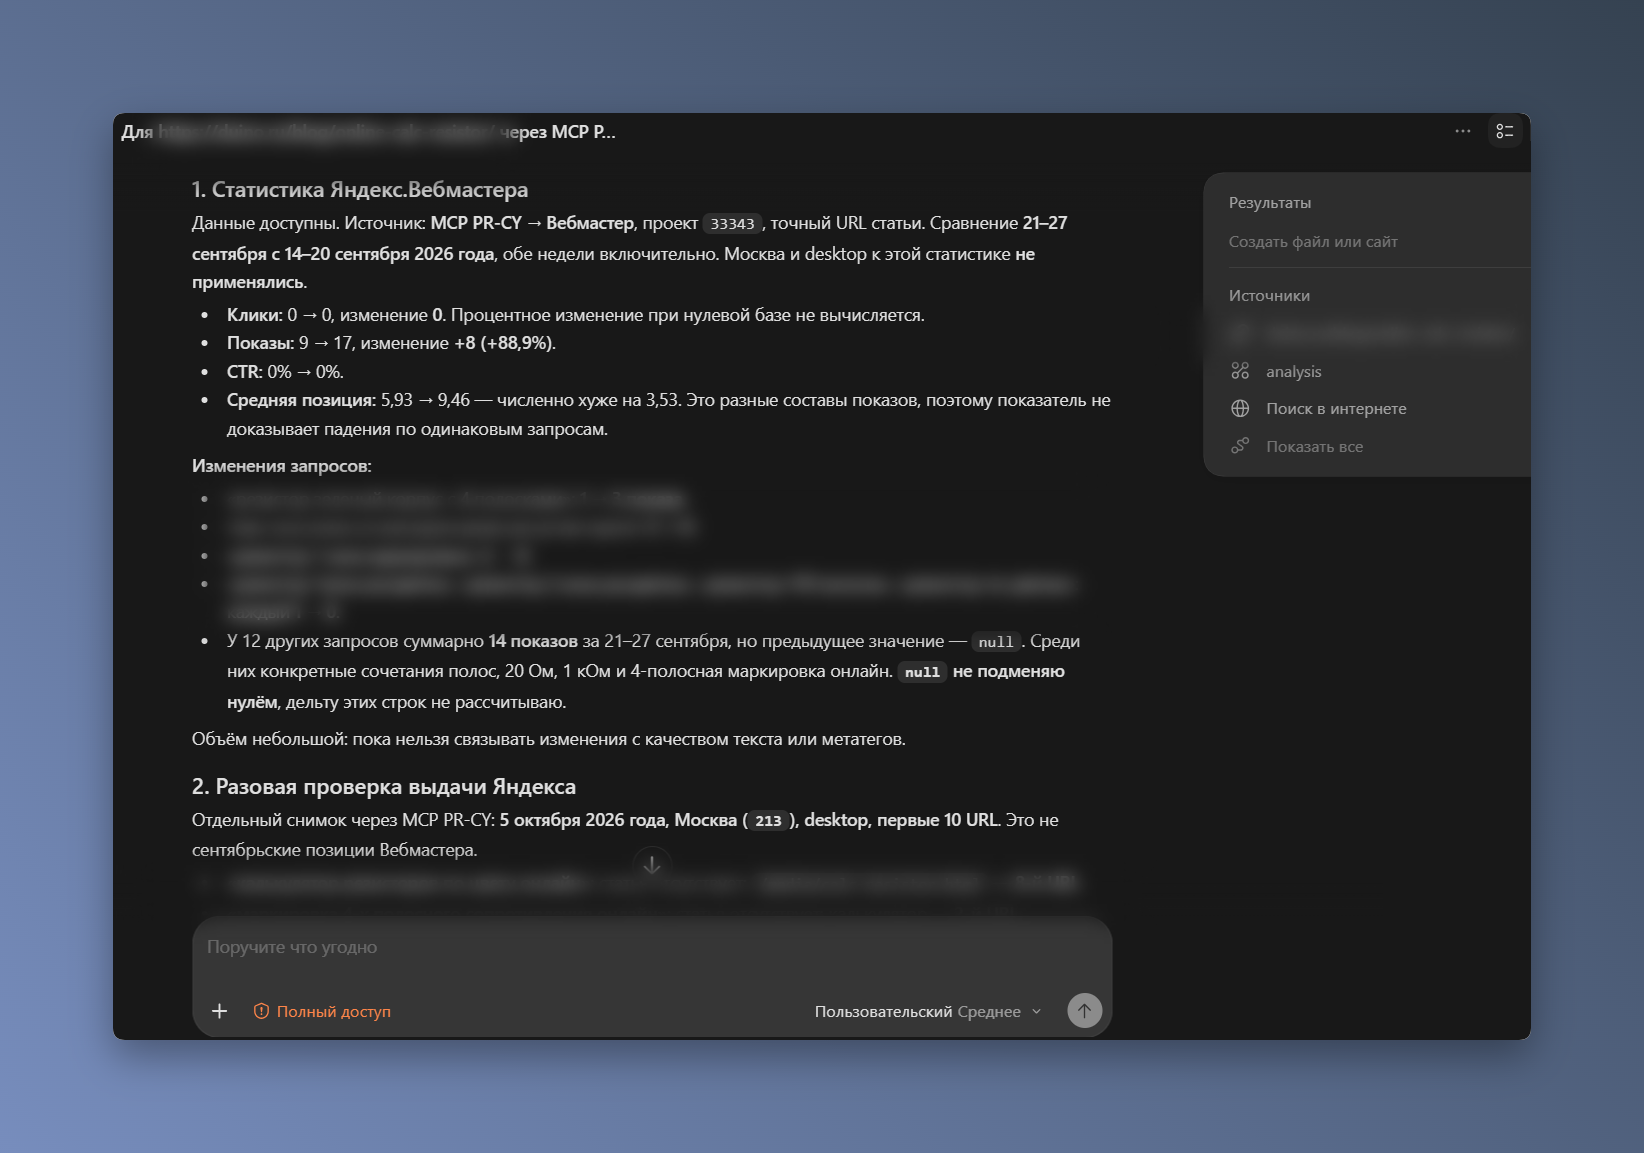This screenshot has height=1153, width=1644.
Task: Click the 'Результаты' panel heading
Action: point(1270,203)
